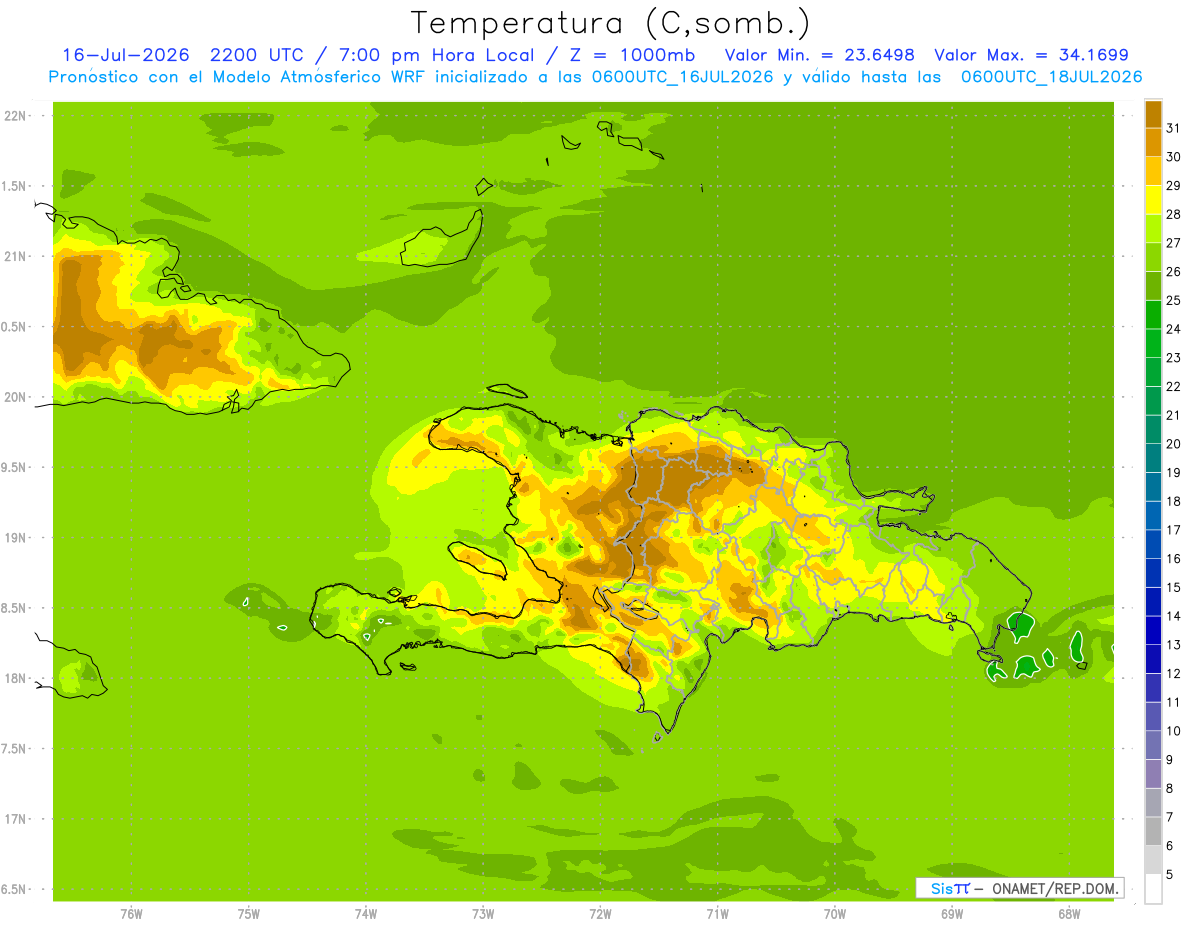Click legend value 23 on the color bar
Viewport: 1200px width, 927px height.
pyautogui.click(x=1173, y=358)
